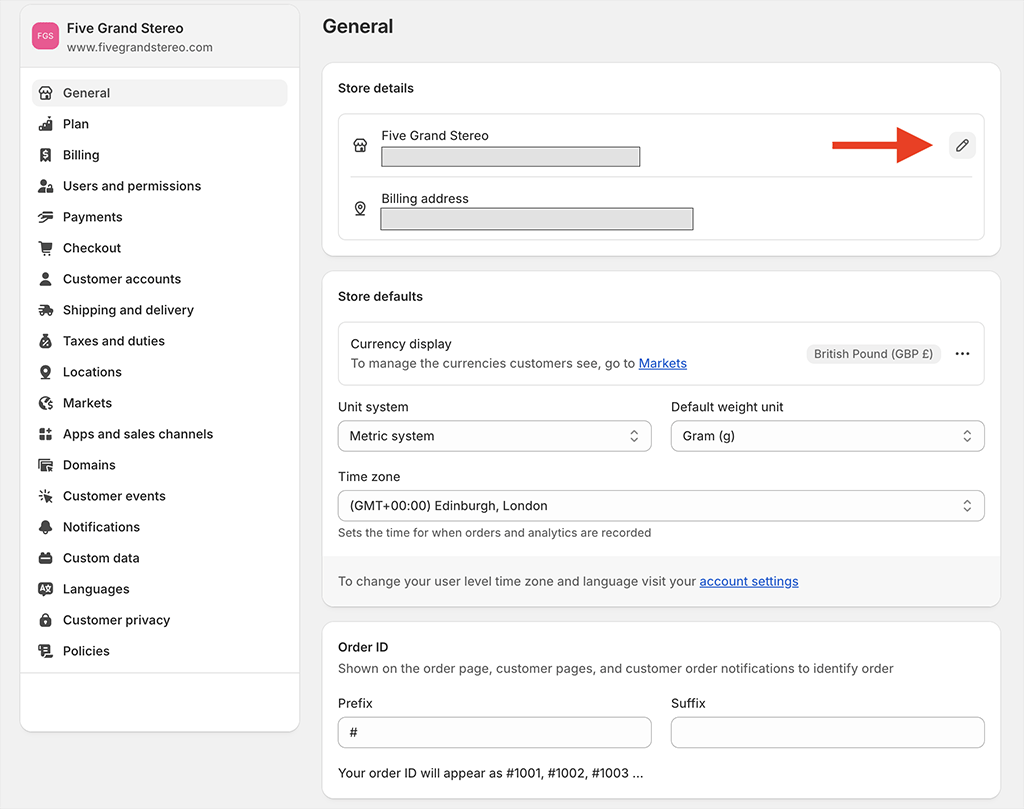The width and height of the screenshot is (1024, 809).
Task: Click the Five Grand Stereo store name header
Action: click(x=125, y=28)
